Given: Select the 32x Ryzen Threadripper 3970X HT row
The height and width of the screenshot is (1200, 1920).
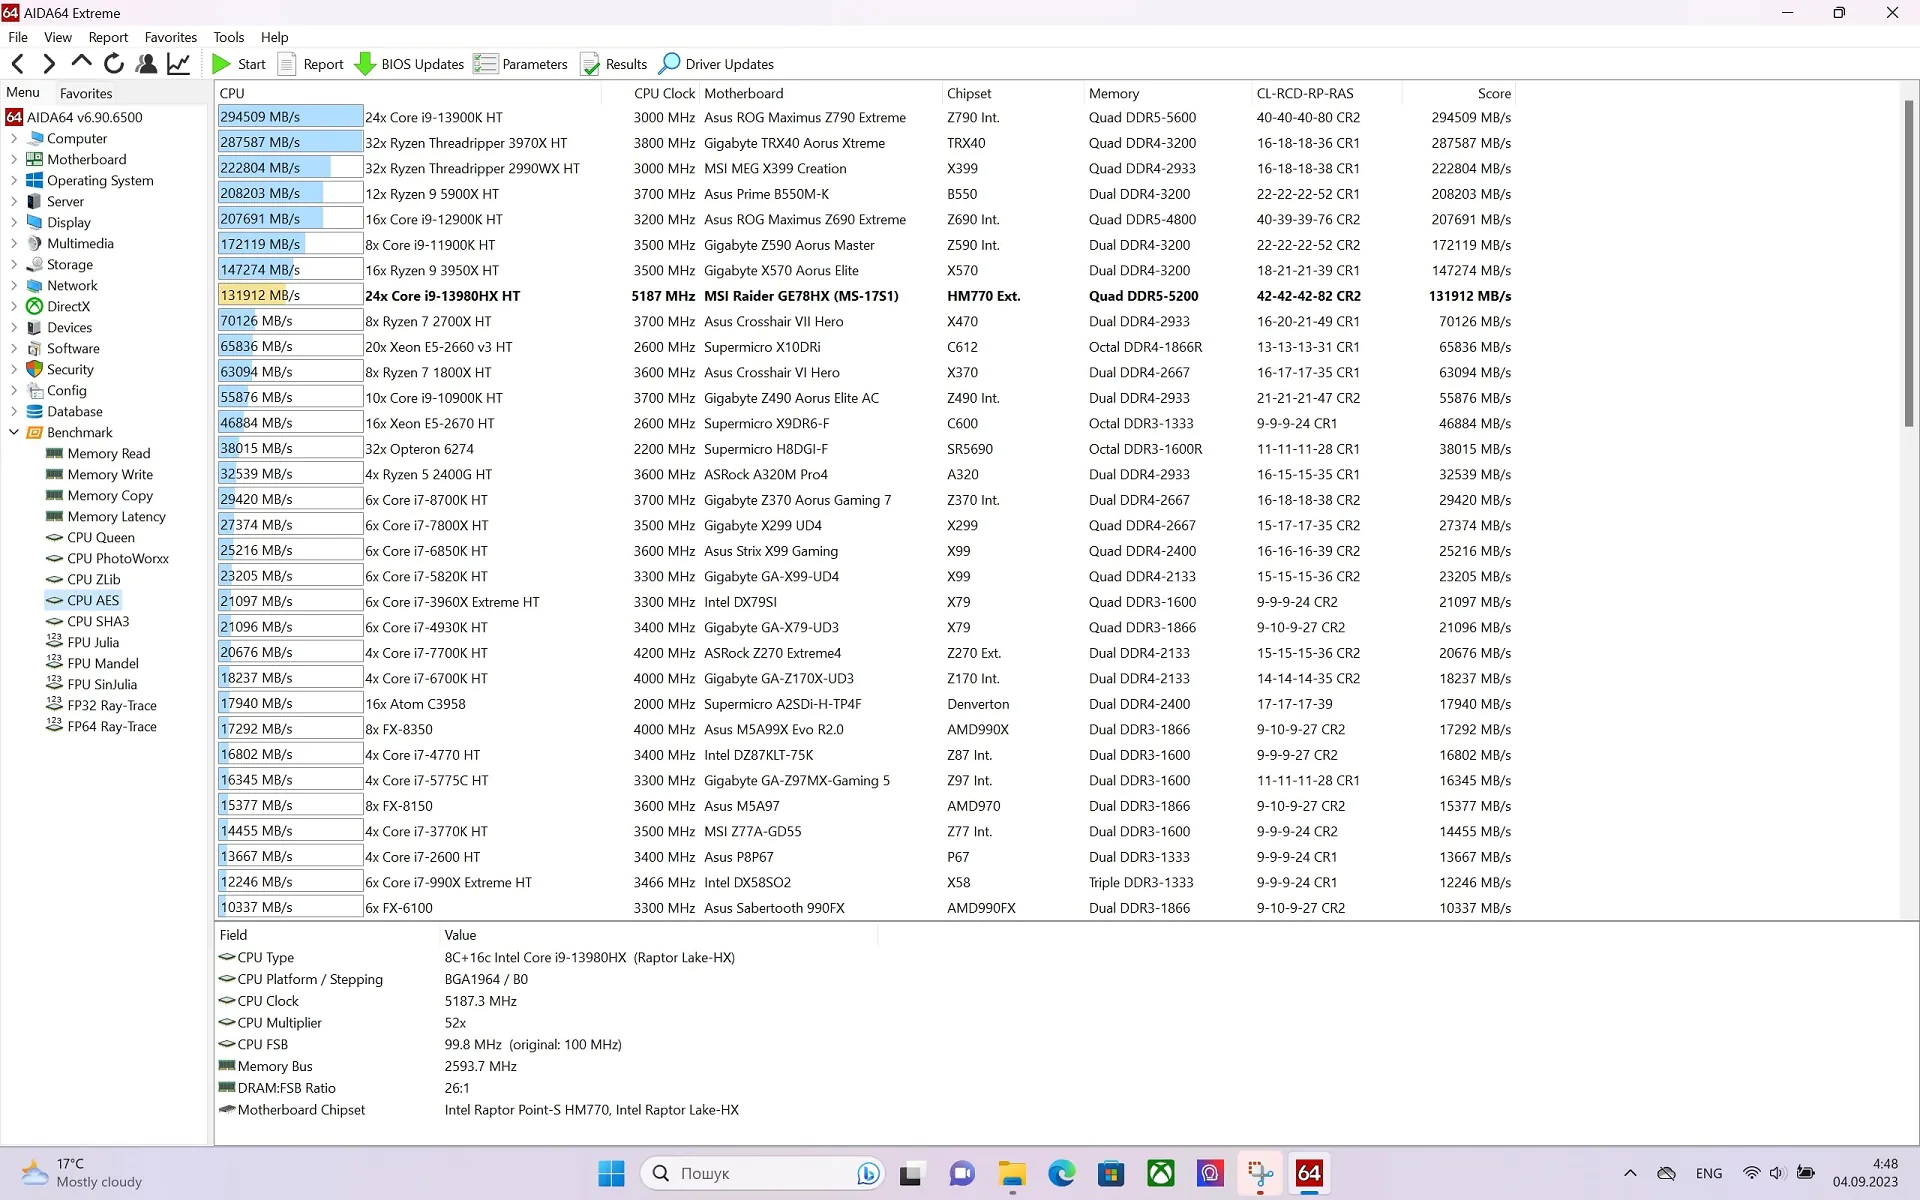Looking at the screenshot, I should pyautogui.click(x=866, y=143).
